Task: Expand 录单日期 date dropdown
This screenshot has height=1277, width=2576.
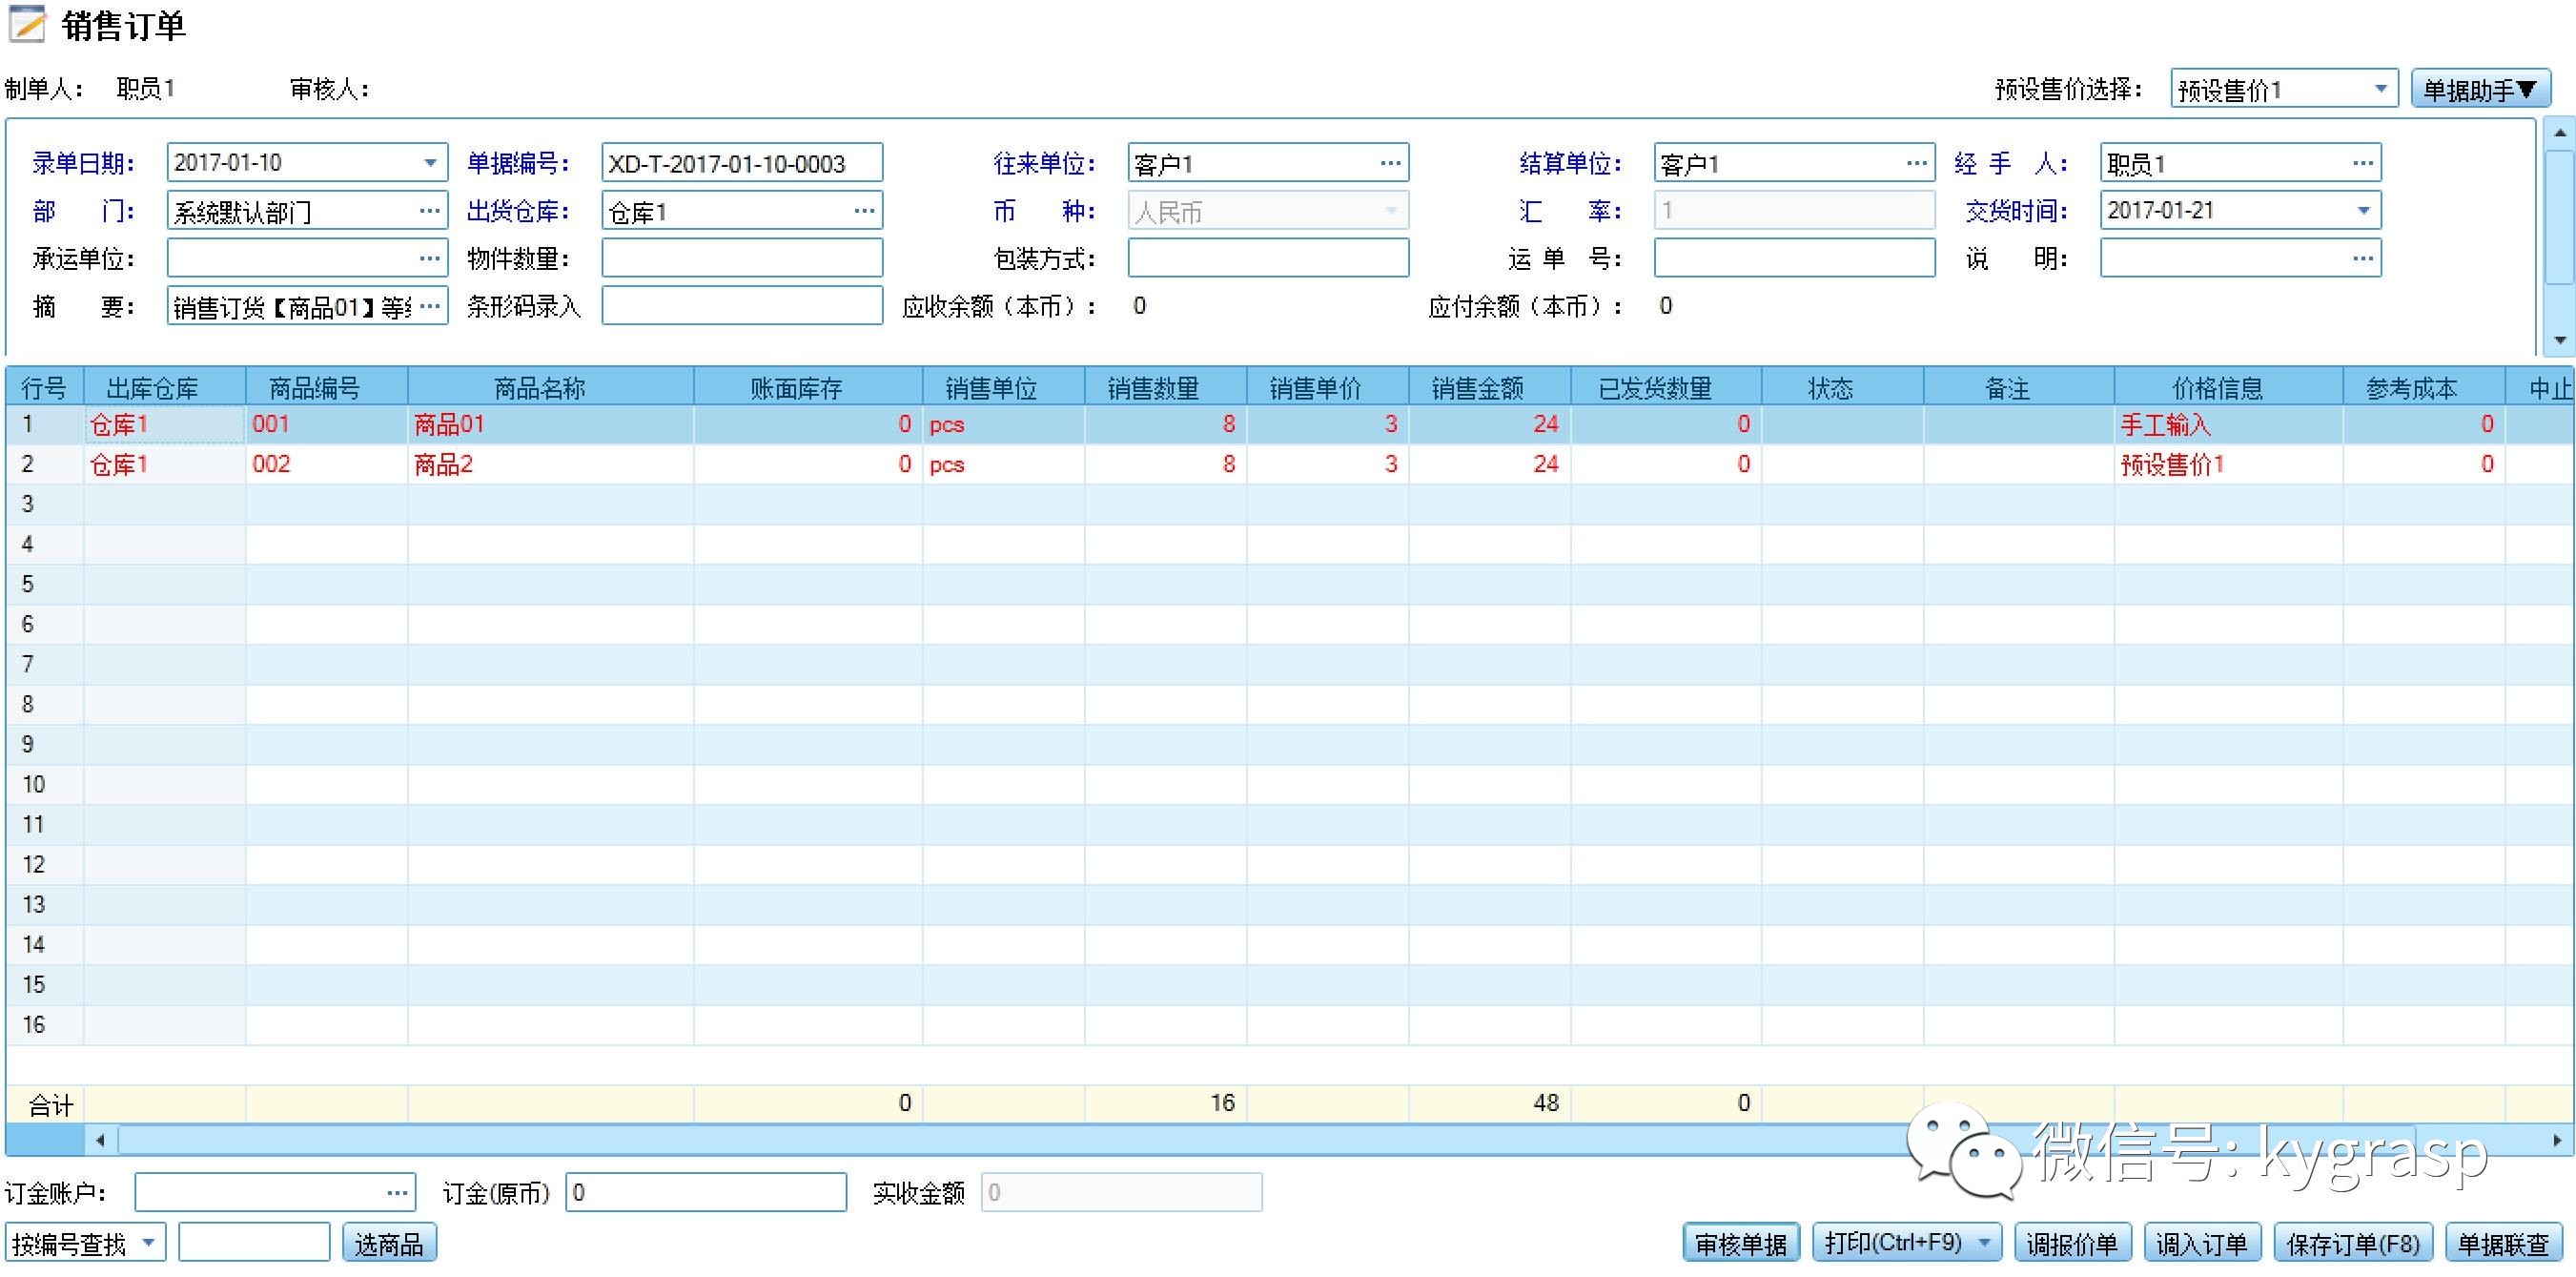Action: (430, 163)
